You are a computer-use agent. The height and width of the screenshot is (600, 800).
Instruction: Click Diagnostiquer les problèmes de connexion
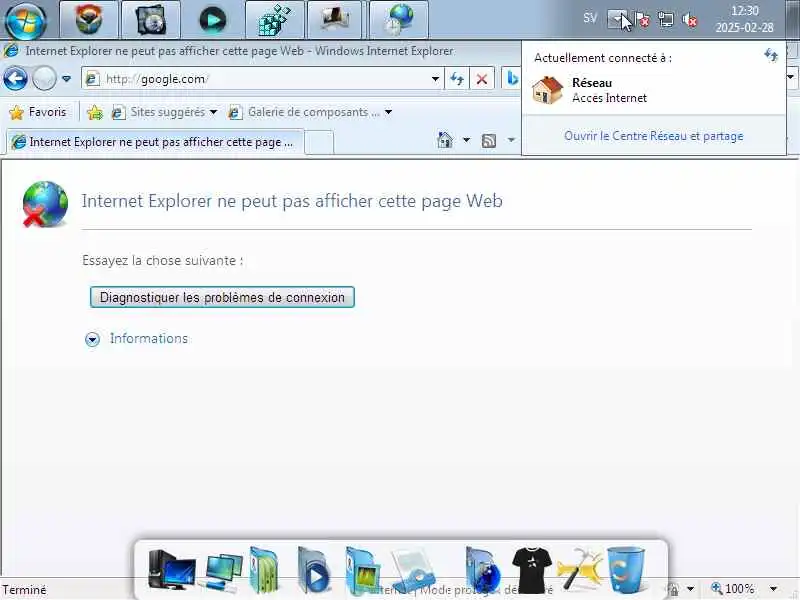(222, 297)
